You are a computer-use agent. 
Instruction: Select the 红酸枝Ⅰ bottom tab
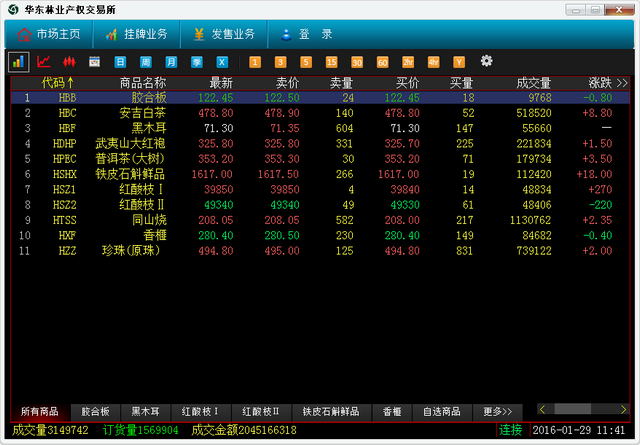tap(201, 412)
